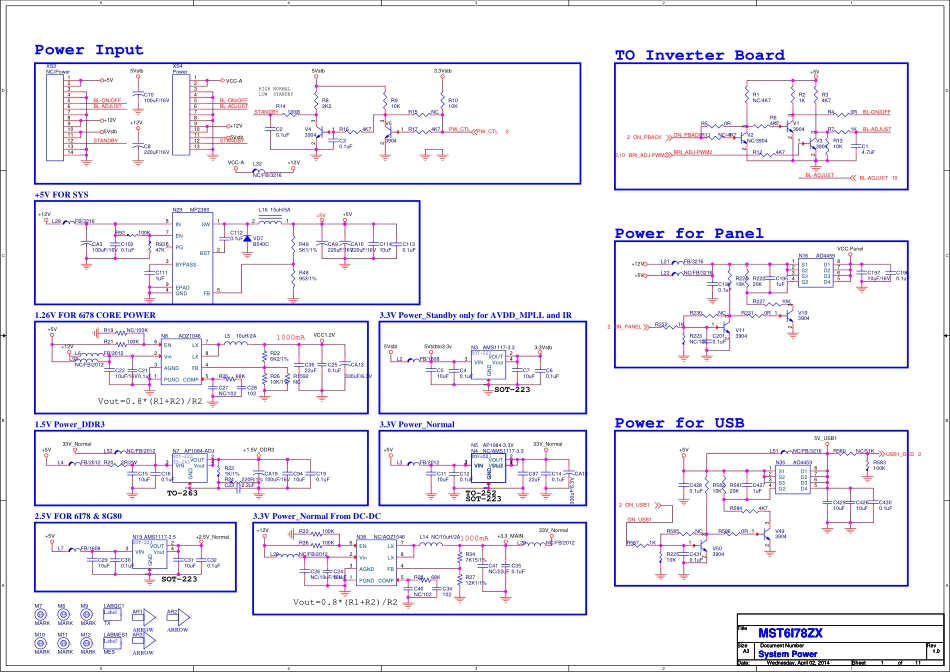The height and width of the screenshot is (672, 950).
Task: Click the MST6I78ZX title block text
Action: (790, 633)
